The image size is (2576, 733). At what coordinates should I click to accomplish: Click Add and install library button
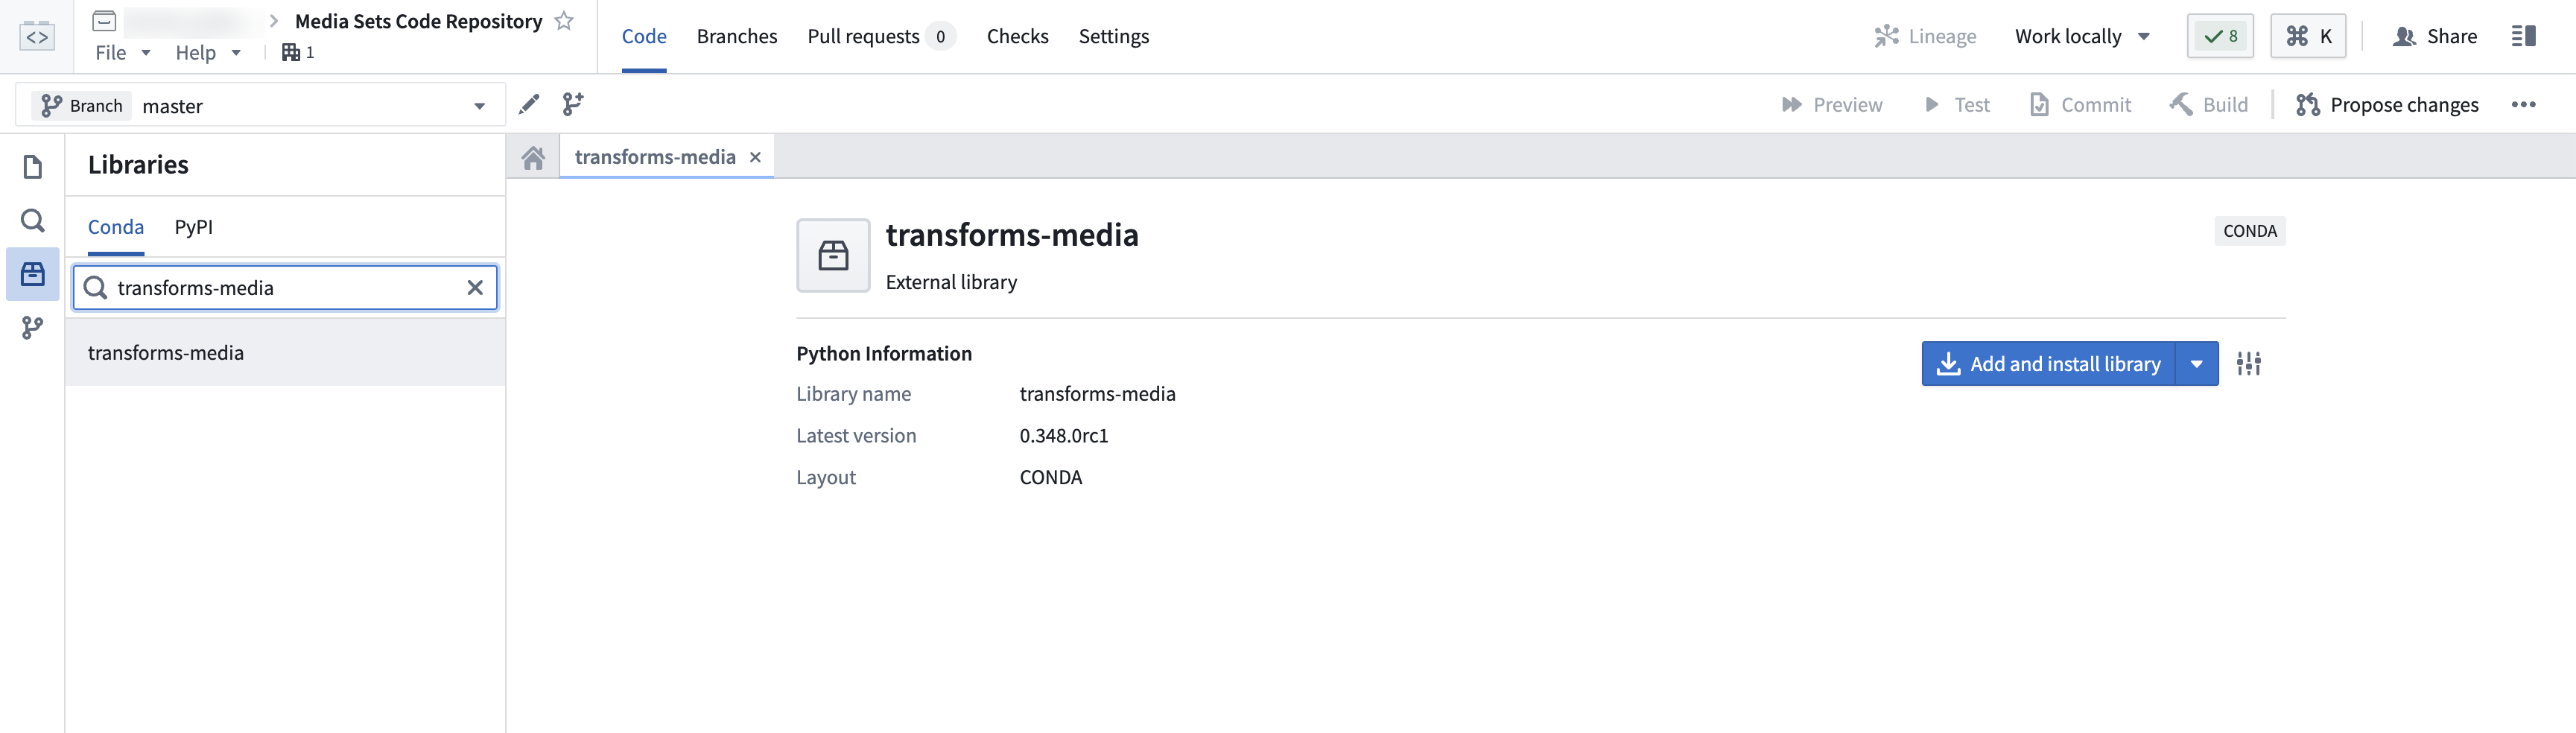click(x=2048, y=364)
